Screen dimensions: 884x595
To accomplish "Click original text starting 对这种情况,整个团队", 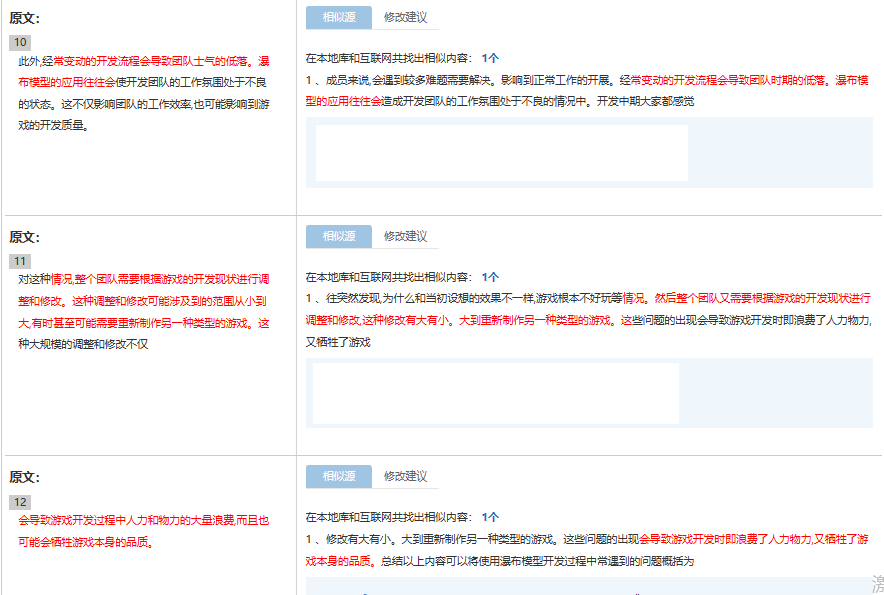I will pos(140,280).
